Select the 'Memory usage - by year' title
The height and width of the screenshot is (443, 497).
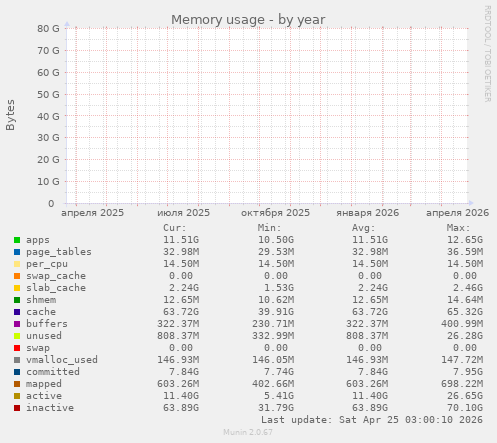[248, 20]
